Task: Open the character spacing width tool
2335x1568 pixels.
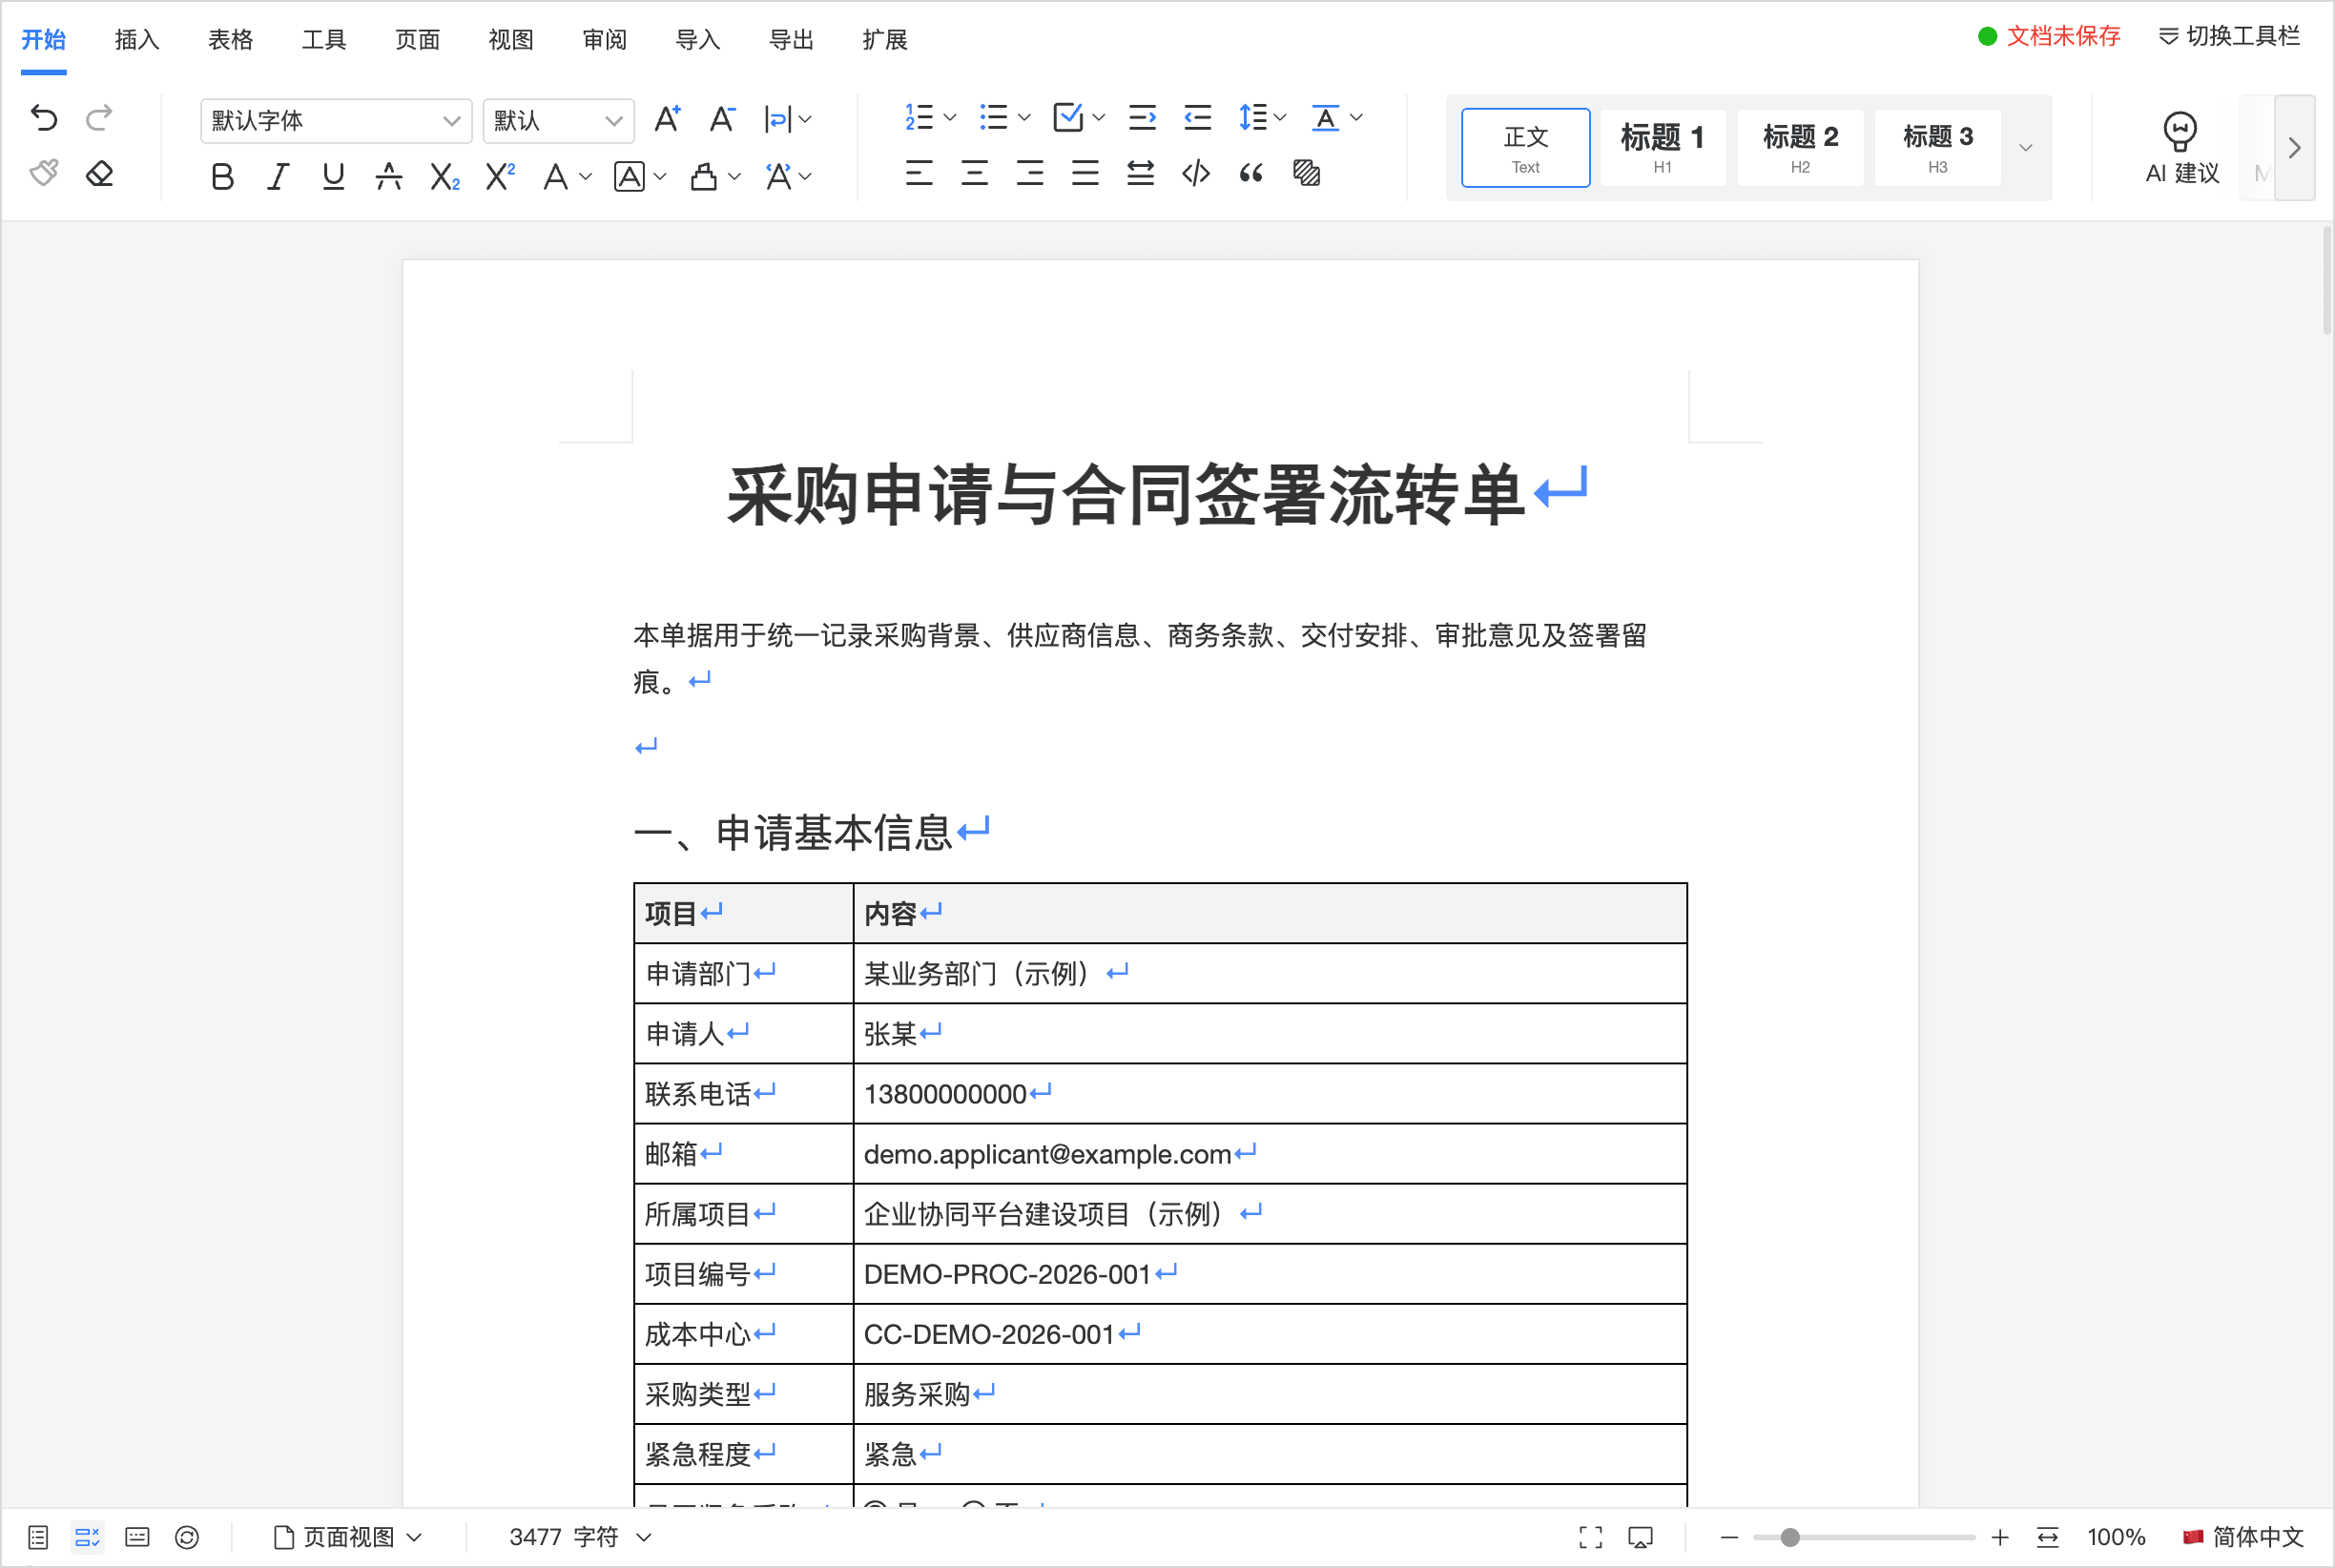Action: tap(787, 119)
